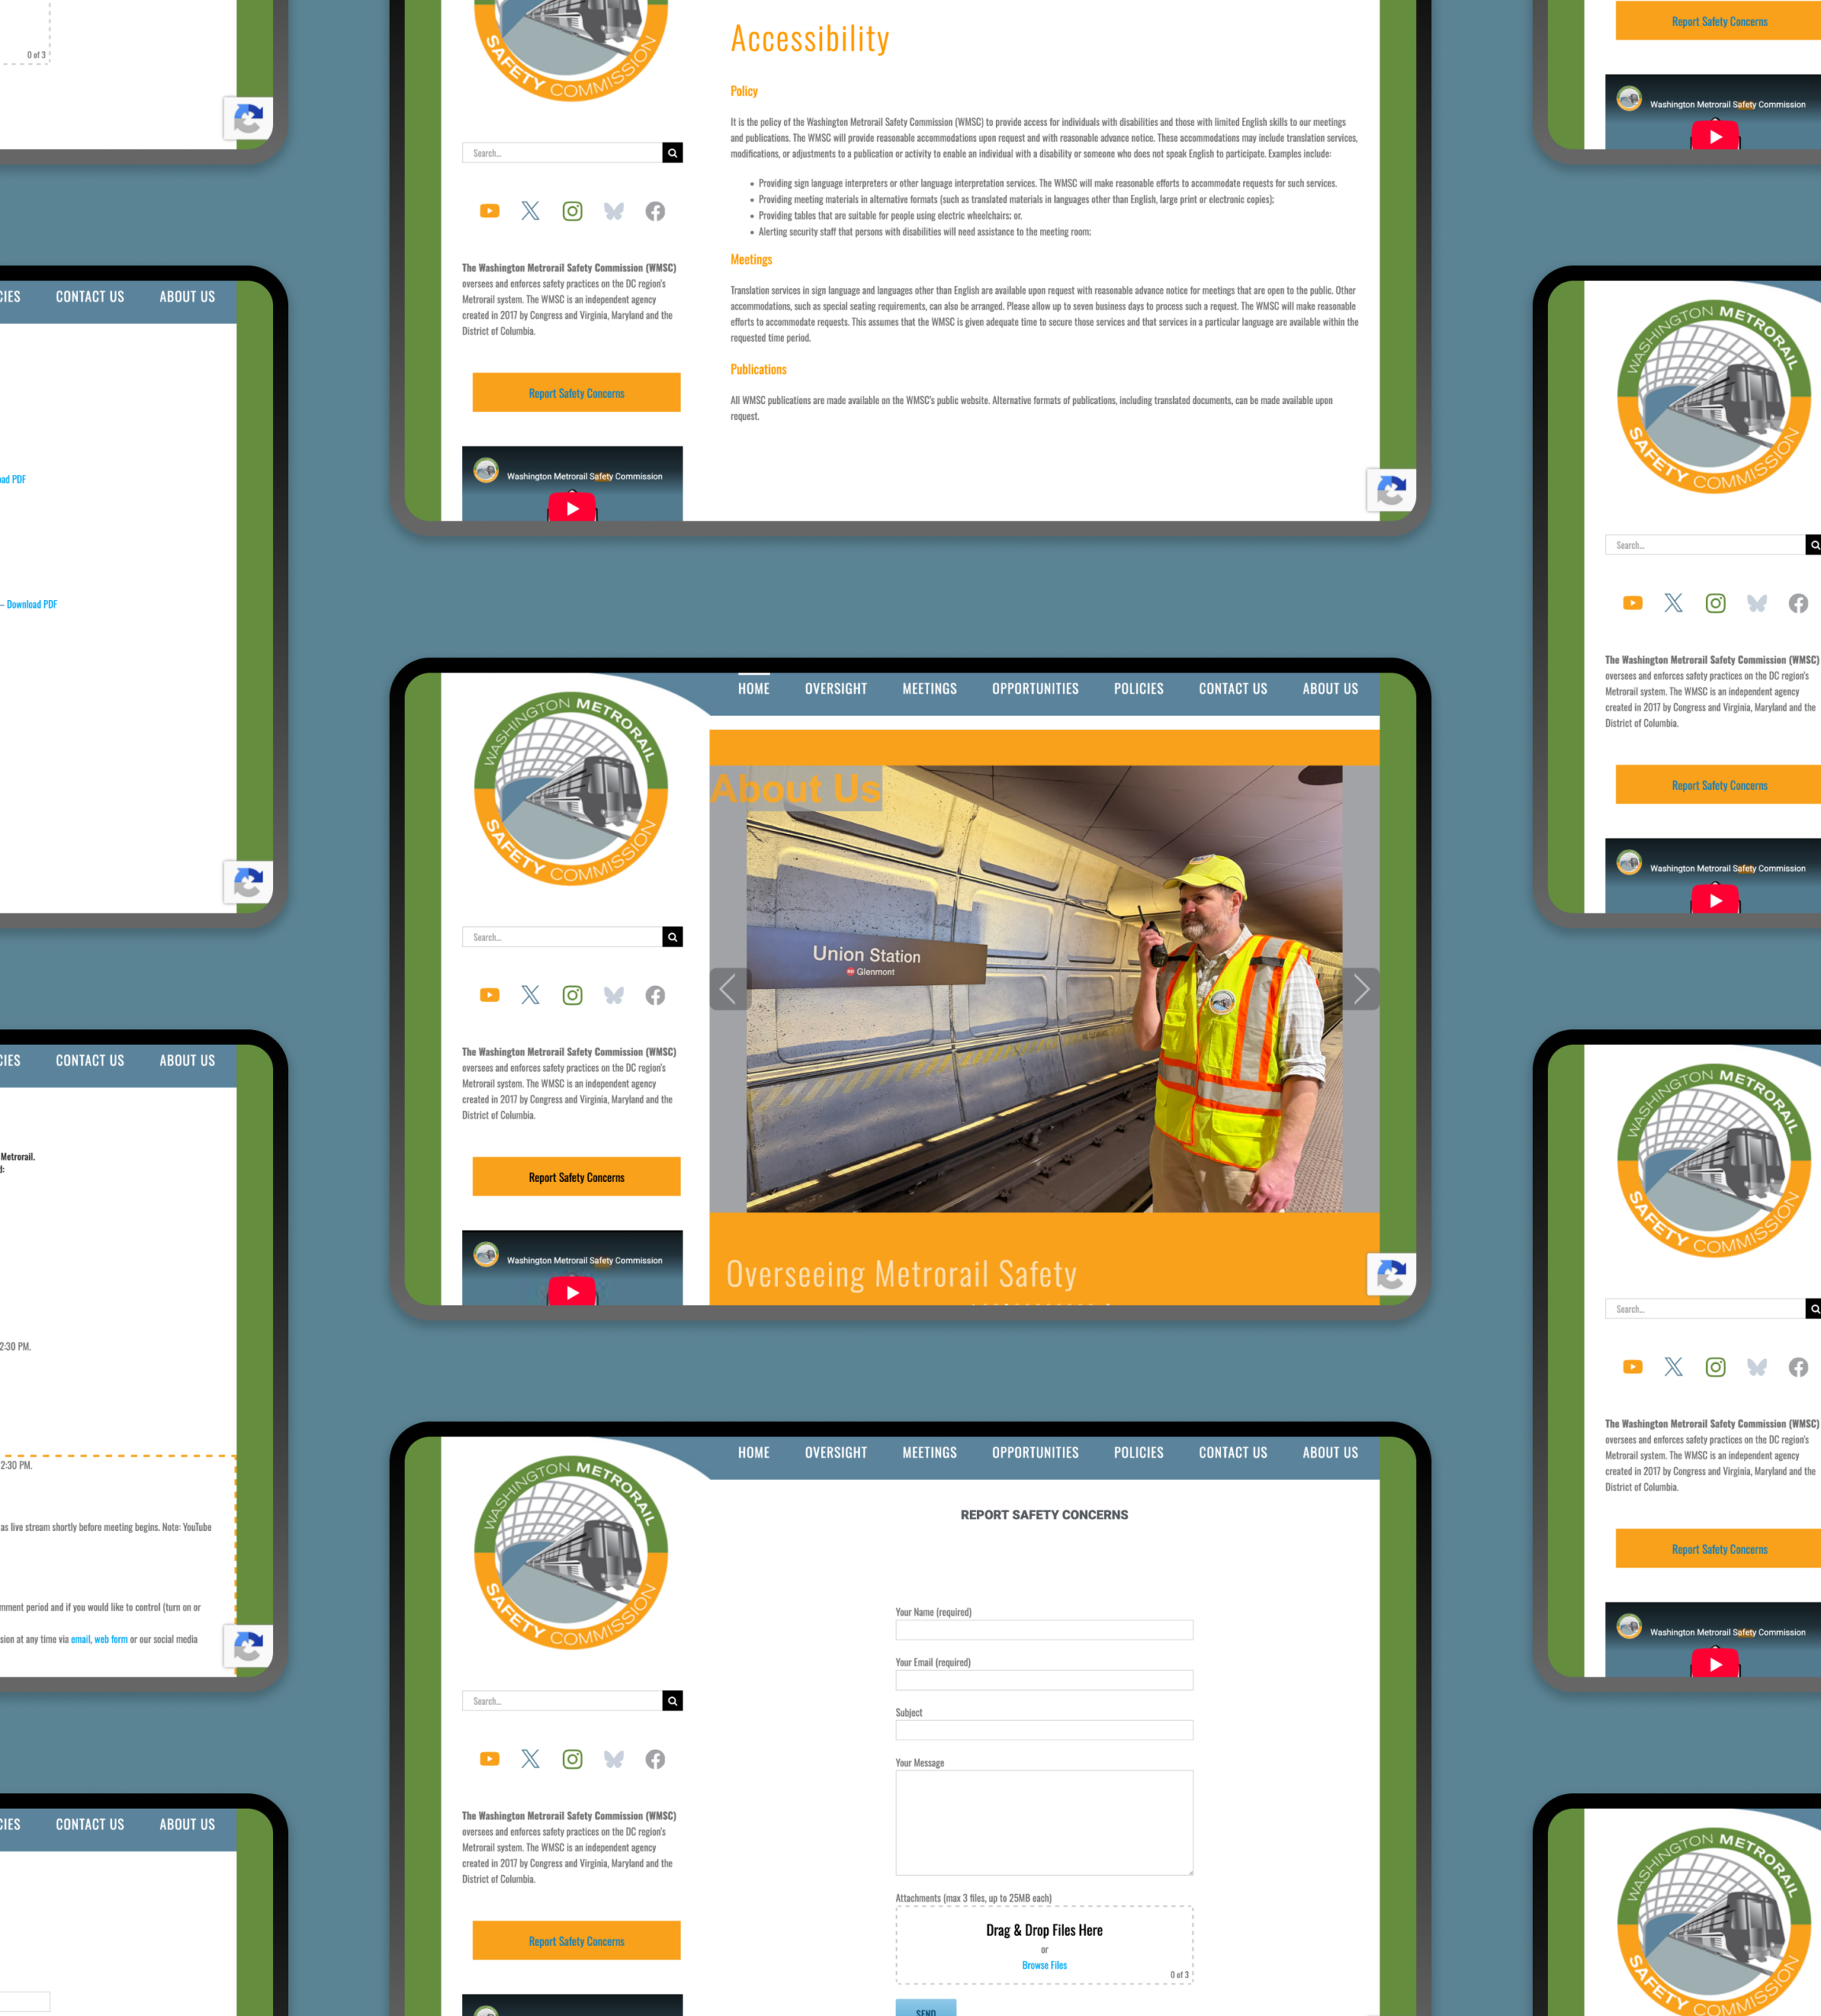Click the Drag & Drop Files Here zone

[1044, 1945]
